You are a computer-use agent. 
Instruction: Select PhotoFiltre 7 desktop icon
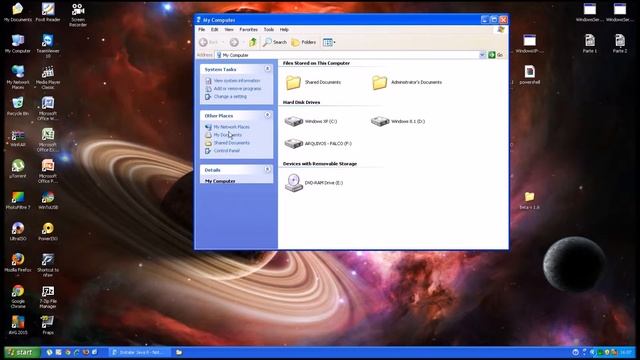(x=18, y=200)
